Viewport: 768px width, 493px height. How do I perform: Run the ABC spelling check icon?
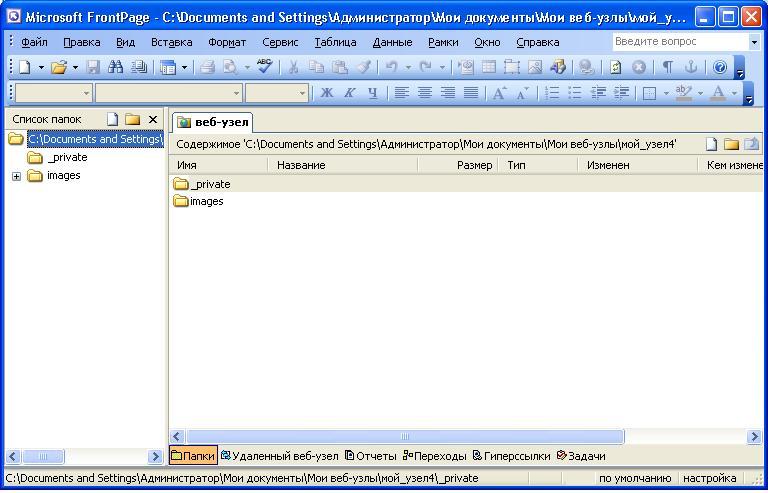pos(265,66)
